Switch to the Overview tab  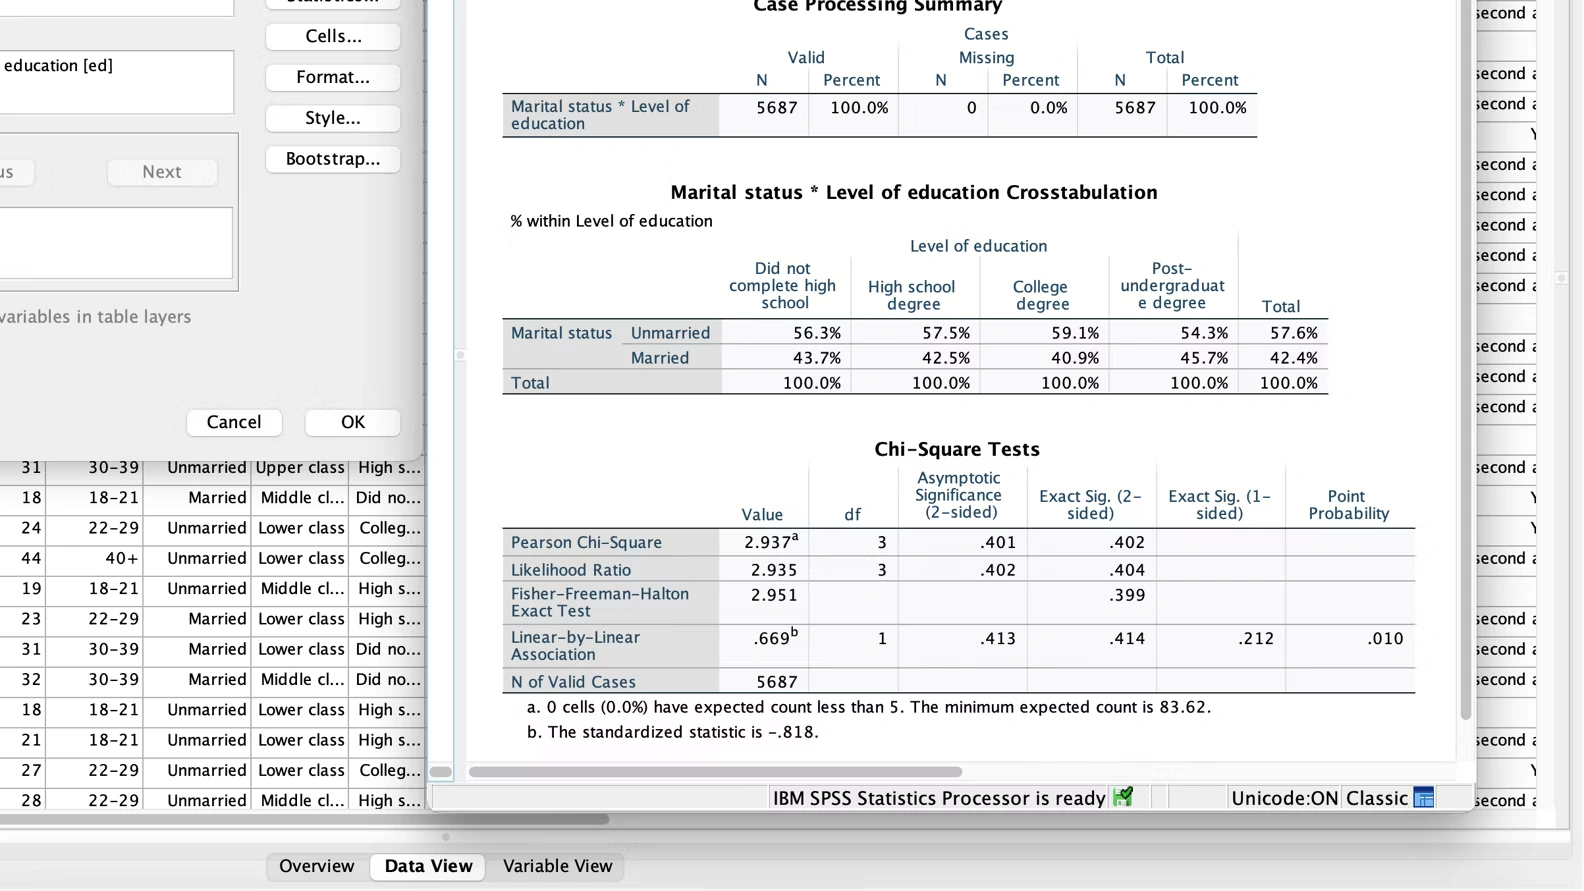click(316, 866)
